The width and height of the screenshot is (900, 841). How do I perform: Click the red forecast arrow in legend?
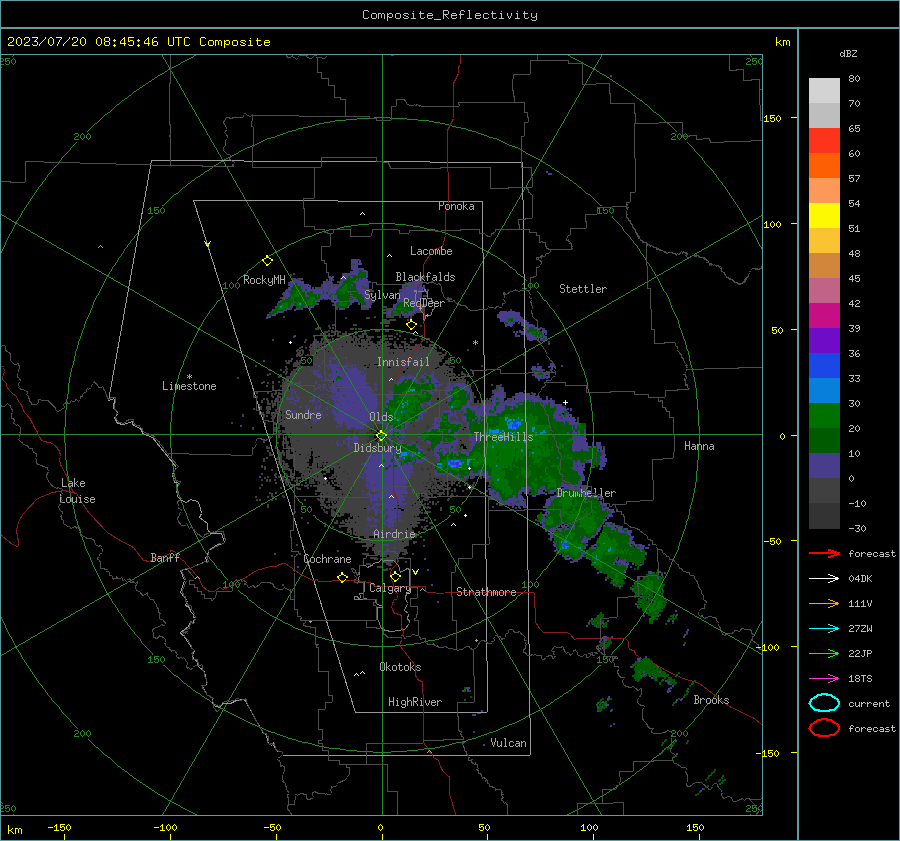(824, 553)
